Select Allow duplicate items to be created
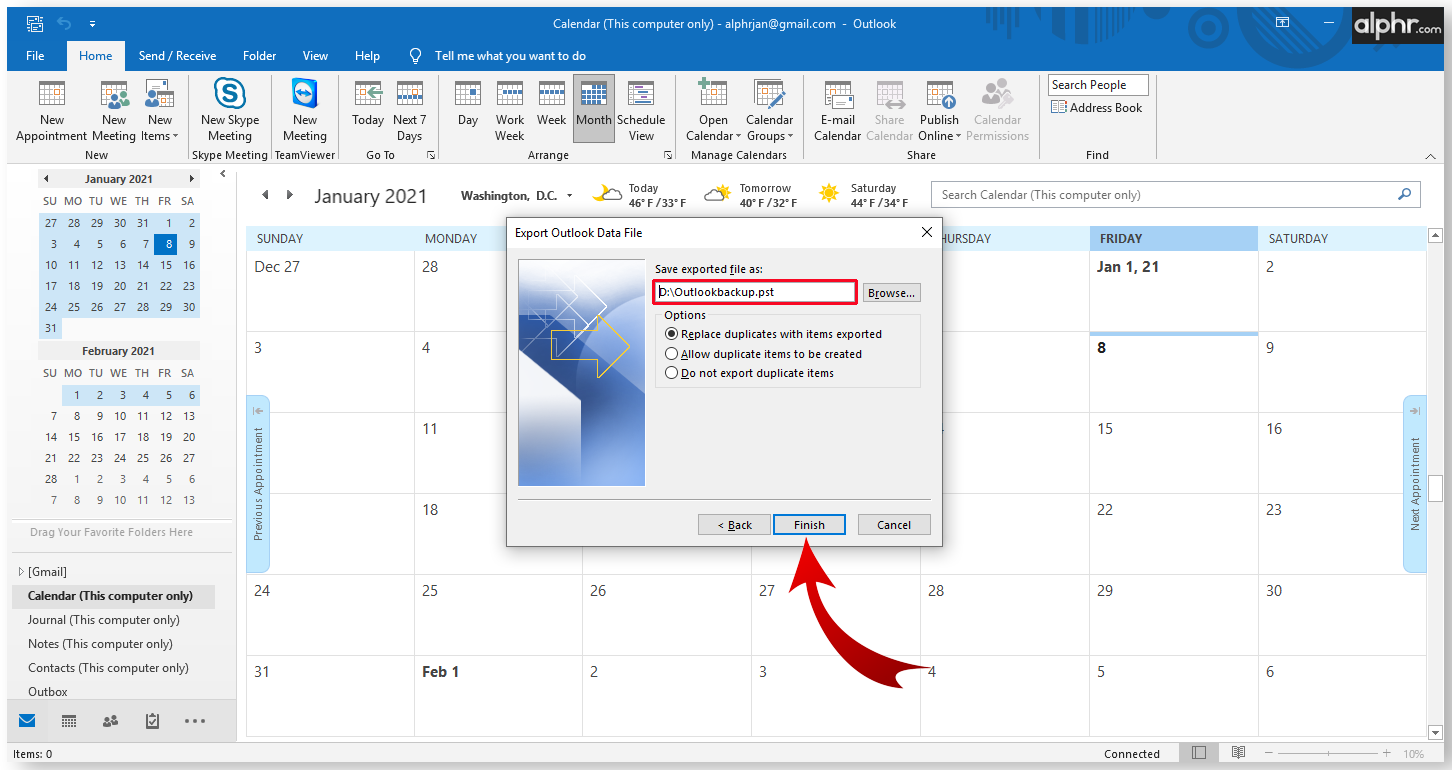Screen dimensions: 1452x770 [x=764, y=354]
